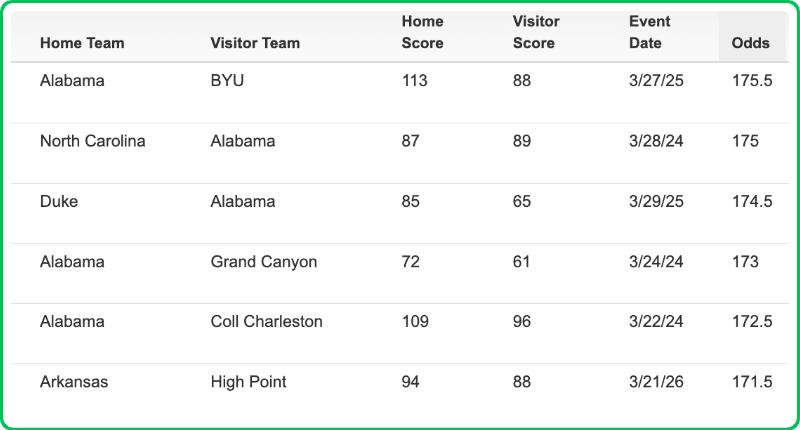The height and width of the screenshot is (430, 800).
Task: Click North Carolina home team cell
Action: 92,141
